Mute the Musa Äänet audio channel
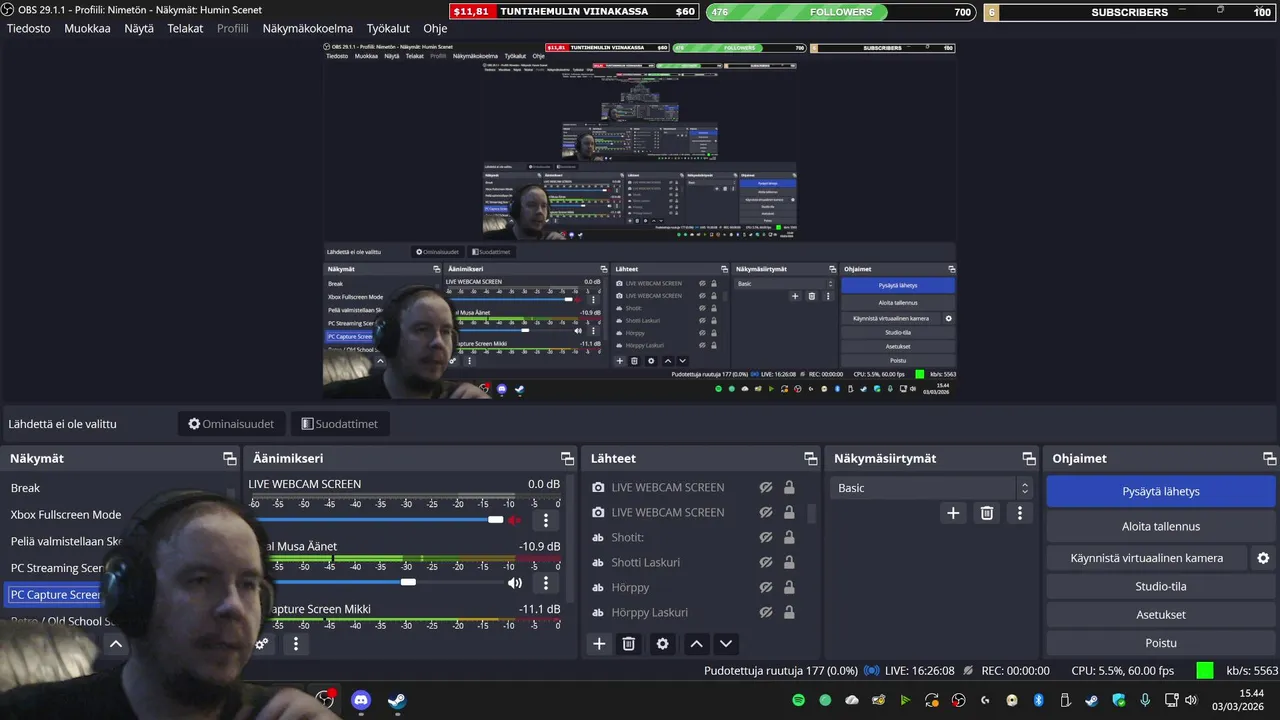The height and width of the screenshot is (720, 1280). click(515, 582)
